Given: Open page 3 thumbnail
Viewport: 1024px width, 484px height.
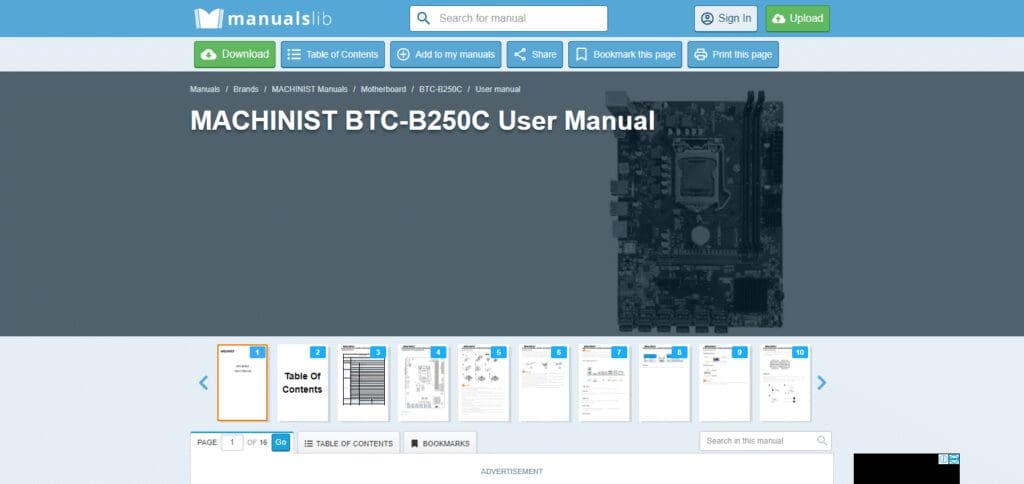Looking at the screenshot, I should point(363,383).
